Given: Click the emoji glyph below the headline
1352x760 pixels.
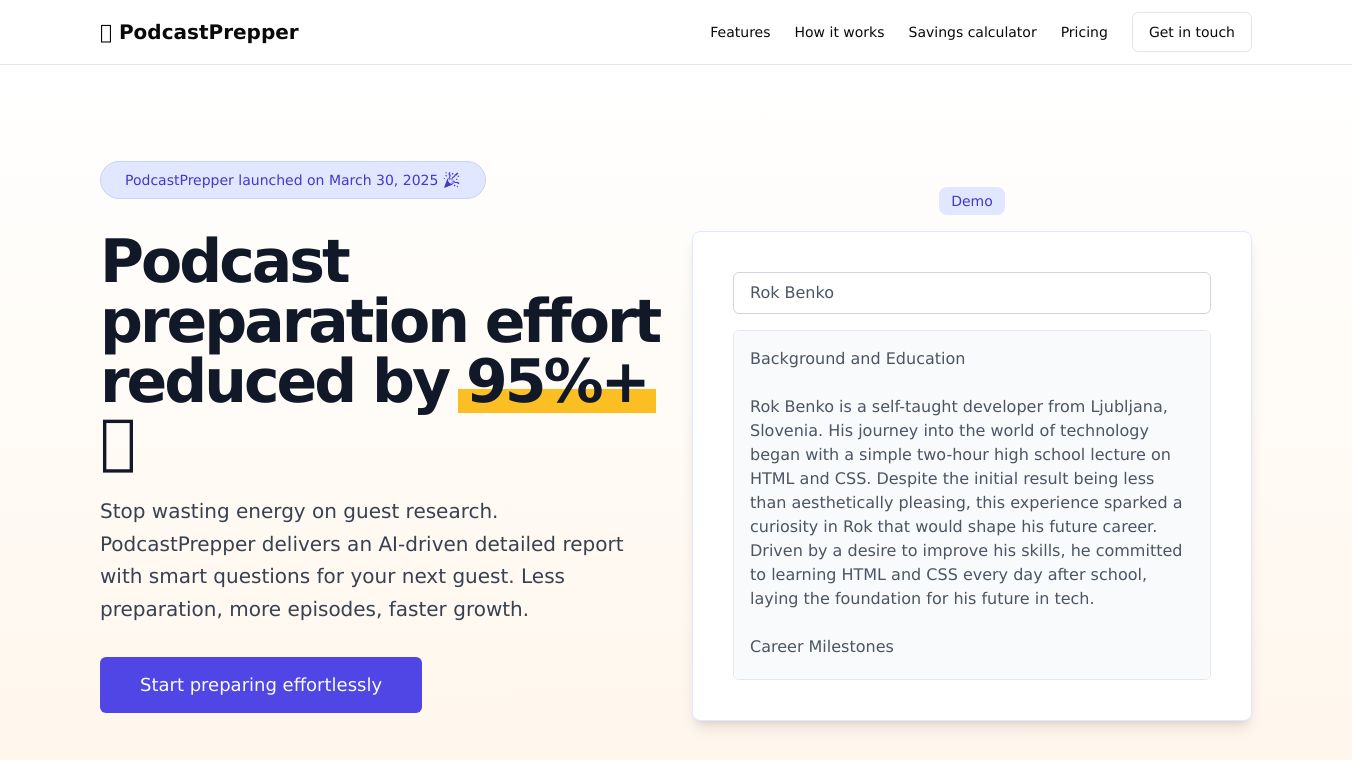Looking at the screenshot, I should [x=118, y=446].
